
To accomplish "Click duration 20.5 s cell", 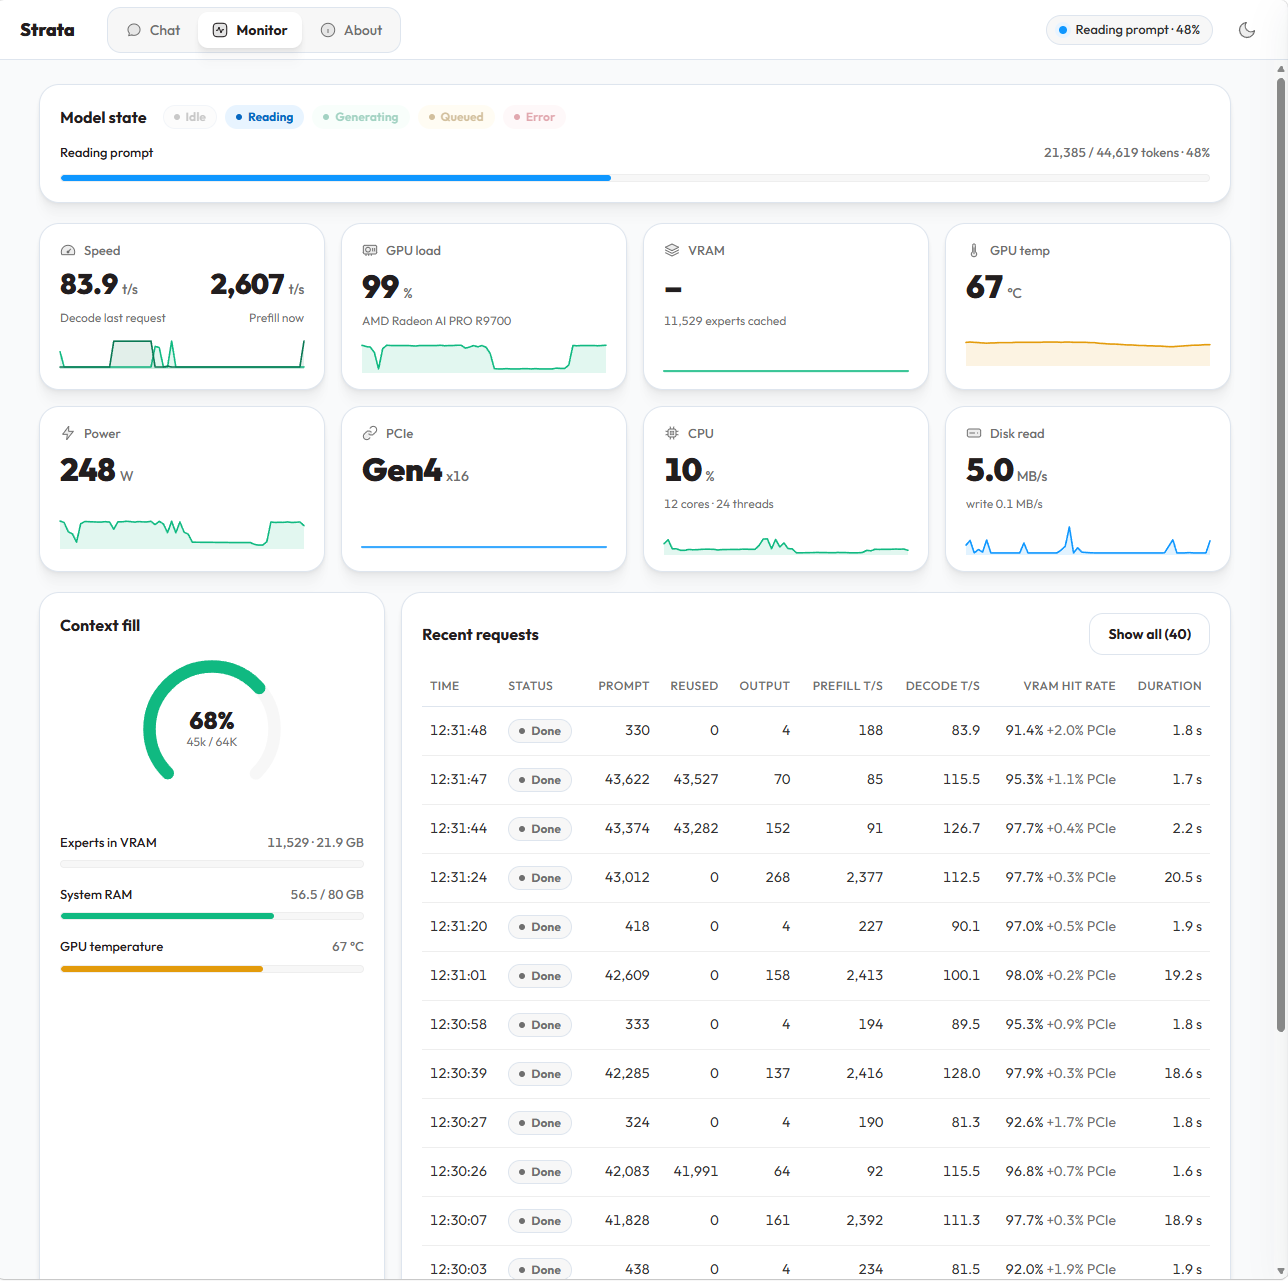I will pos(1183,877).
